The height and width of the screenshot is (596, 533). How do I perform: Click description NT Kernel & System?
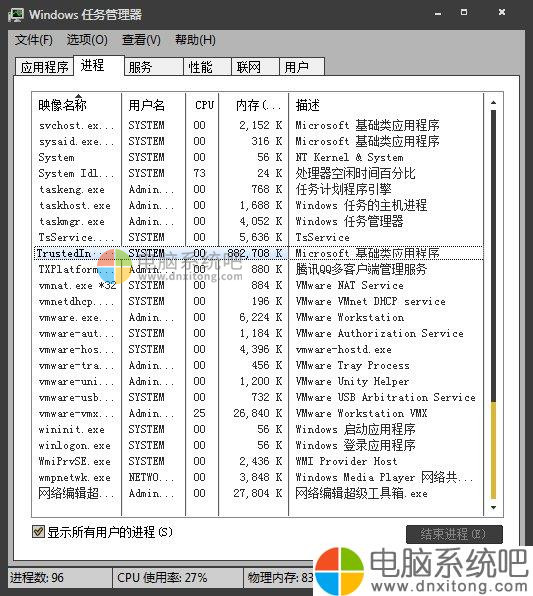coord(349,157)
